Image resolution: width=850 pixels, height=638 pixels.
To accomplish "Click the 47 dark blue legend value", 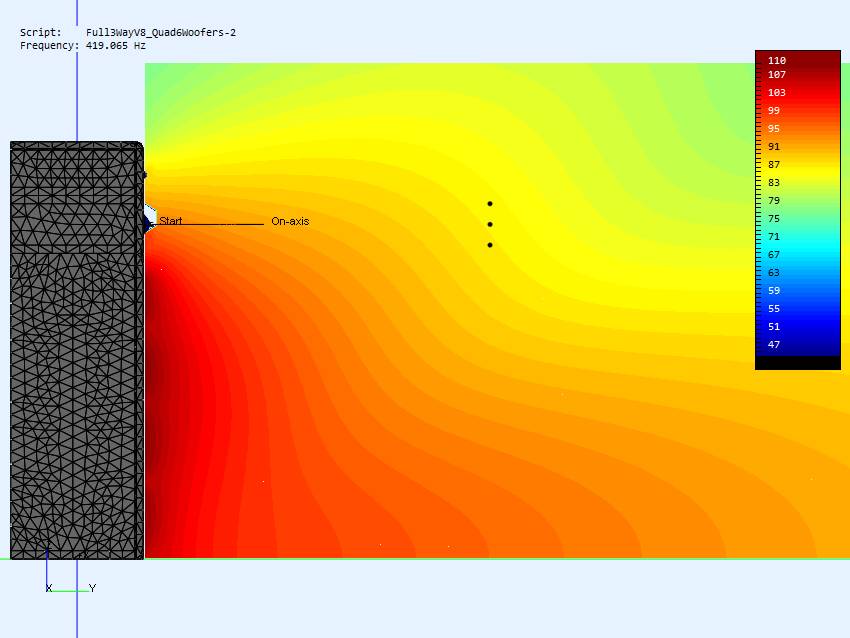I will tap(774, 344).
